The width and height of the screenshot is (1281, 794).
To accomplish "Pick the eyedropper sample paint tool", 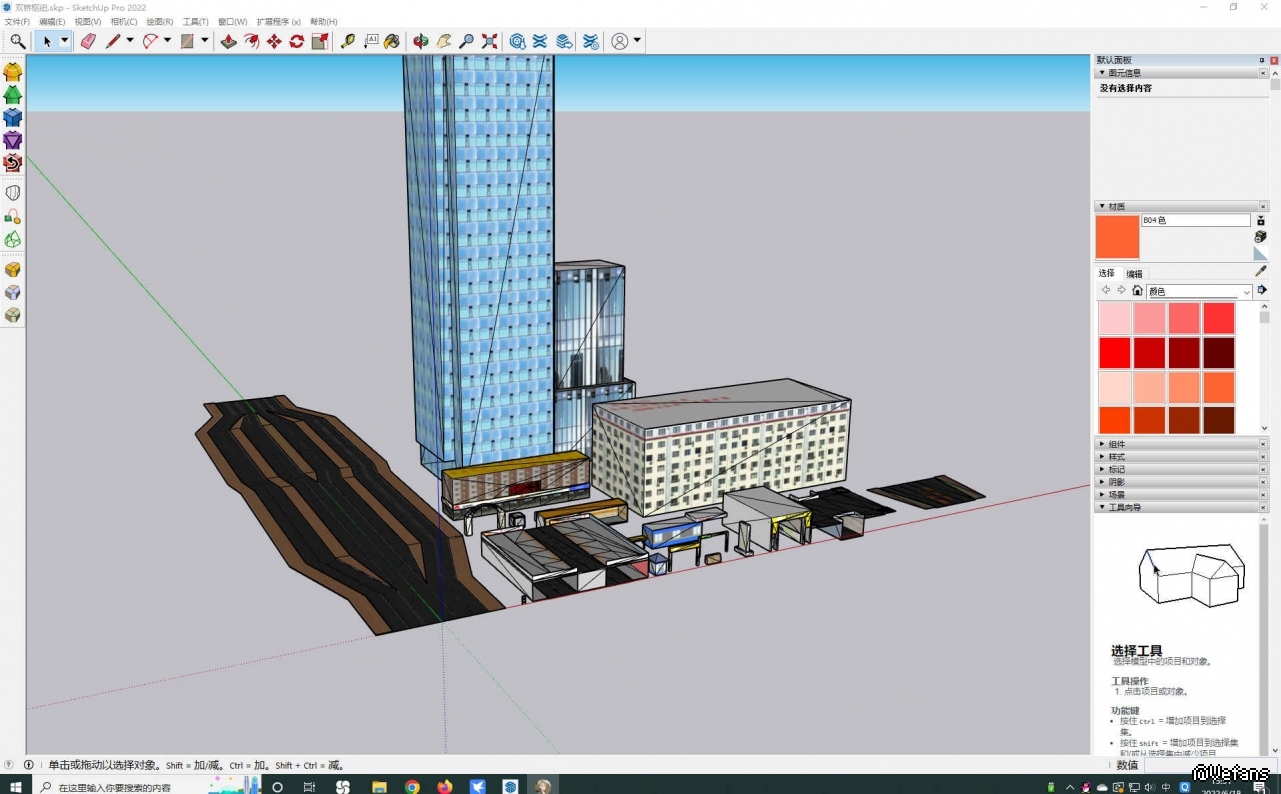I will (1260, 271).
